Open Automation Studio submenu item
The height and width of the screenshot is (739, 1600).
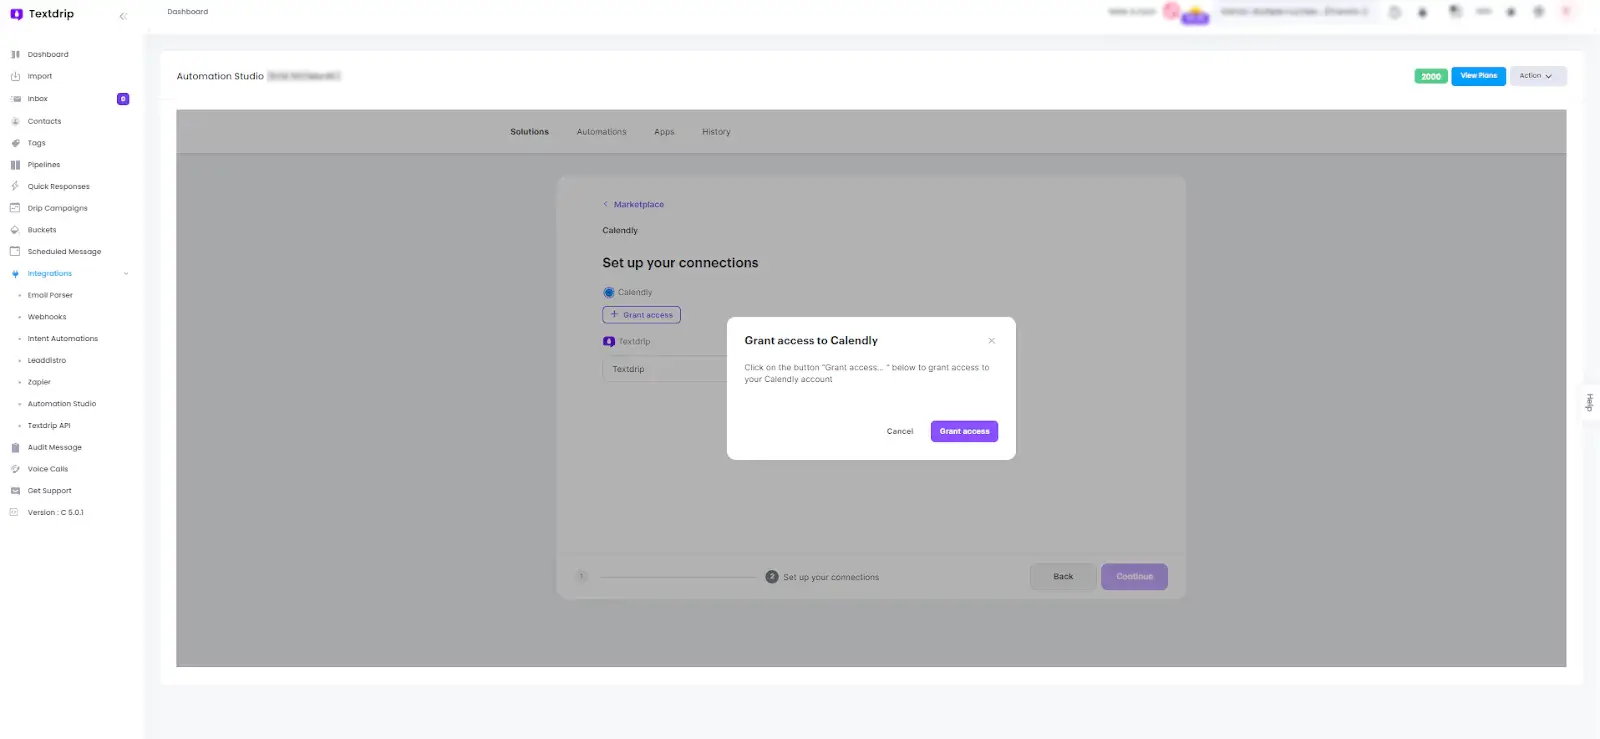62,404
